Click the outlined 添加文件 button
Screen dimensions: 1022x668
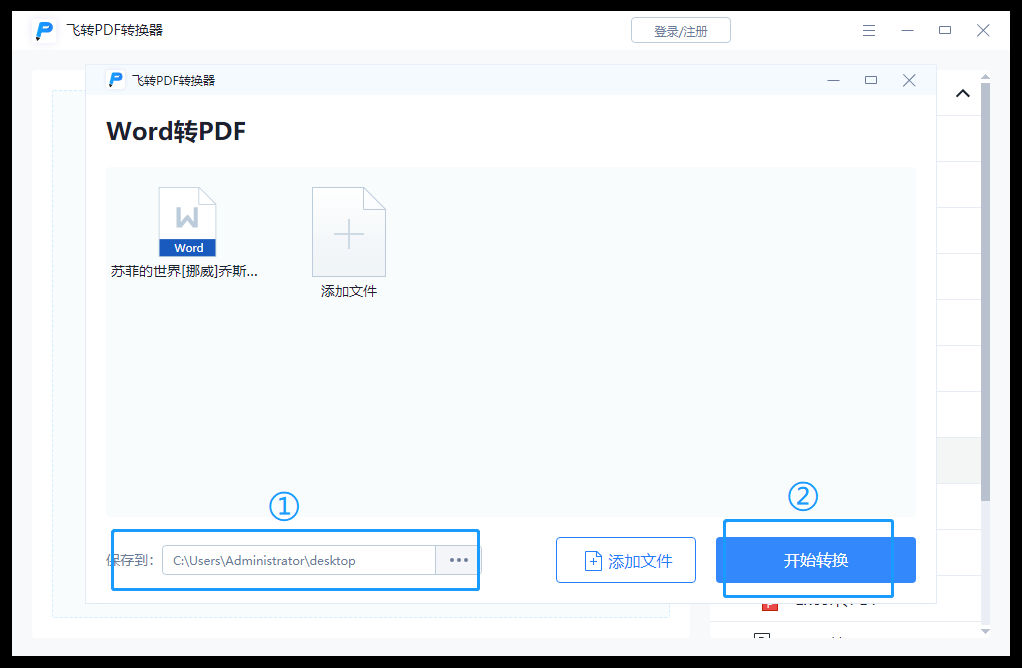pos(626,560)
